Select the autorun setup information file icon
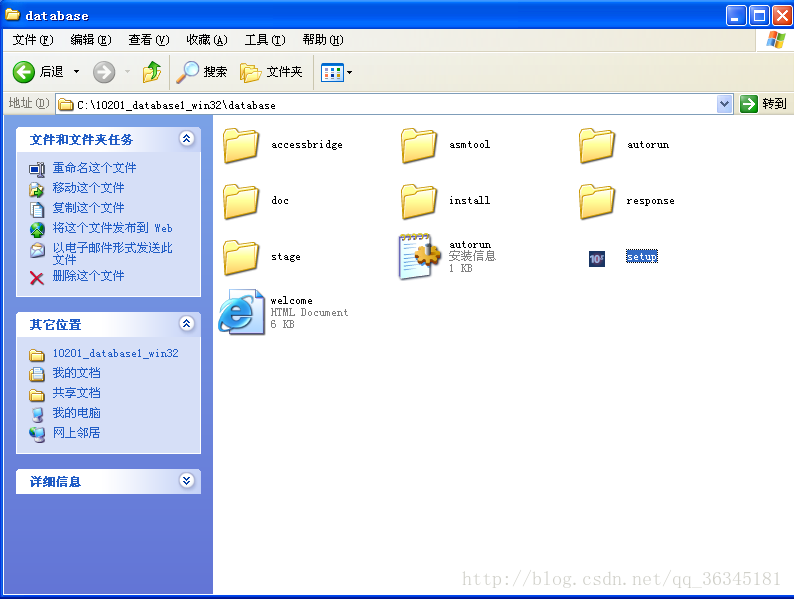 click(x=420, y=257)
